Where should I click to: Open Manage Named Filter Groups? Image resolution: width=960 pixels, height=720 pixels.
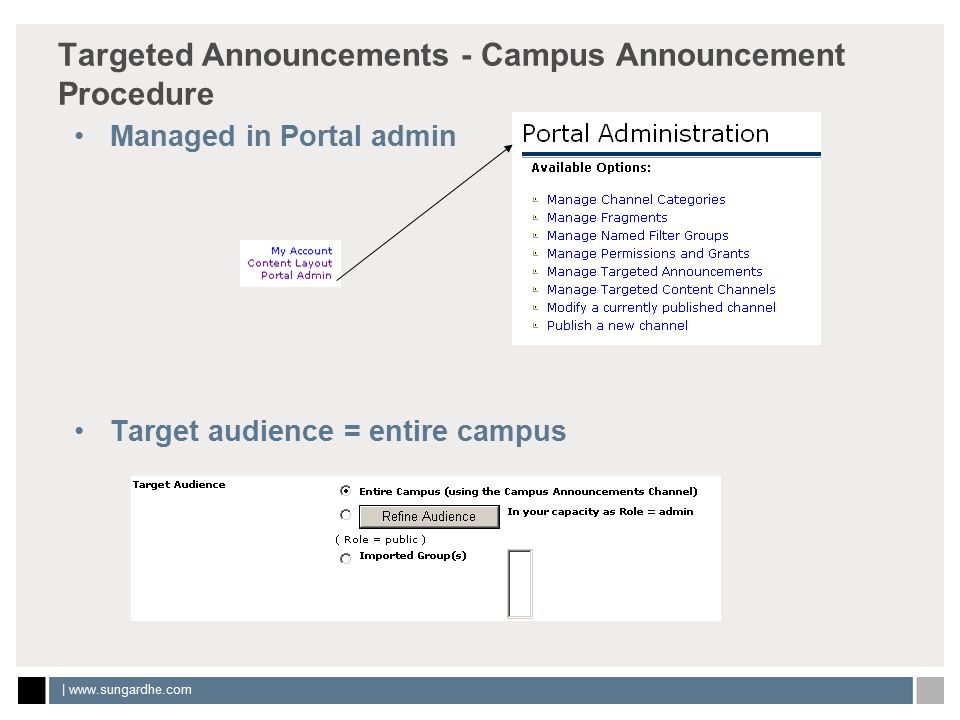pyautogui.click(x=637, y=236)
